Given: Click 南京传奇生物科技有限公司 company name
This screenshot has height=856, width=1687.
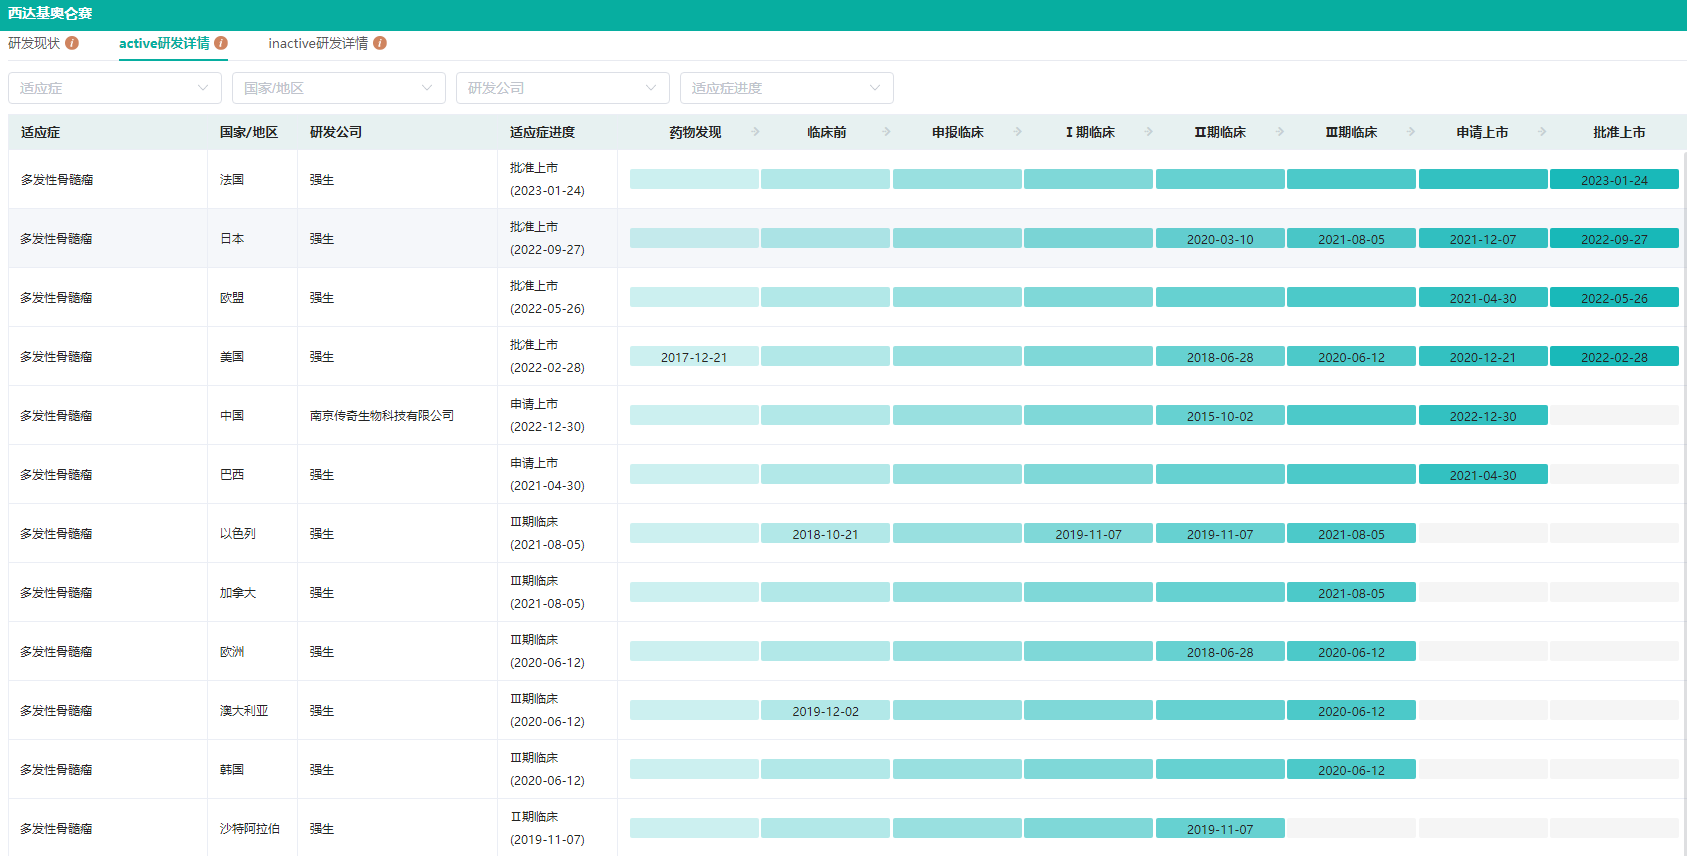Looking at the screenshot, I should 382,415.
